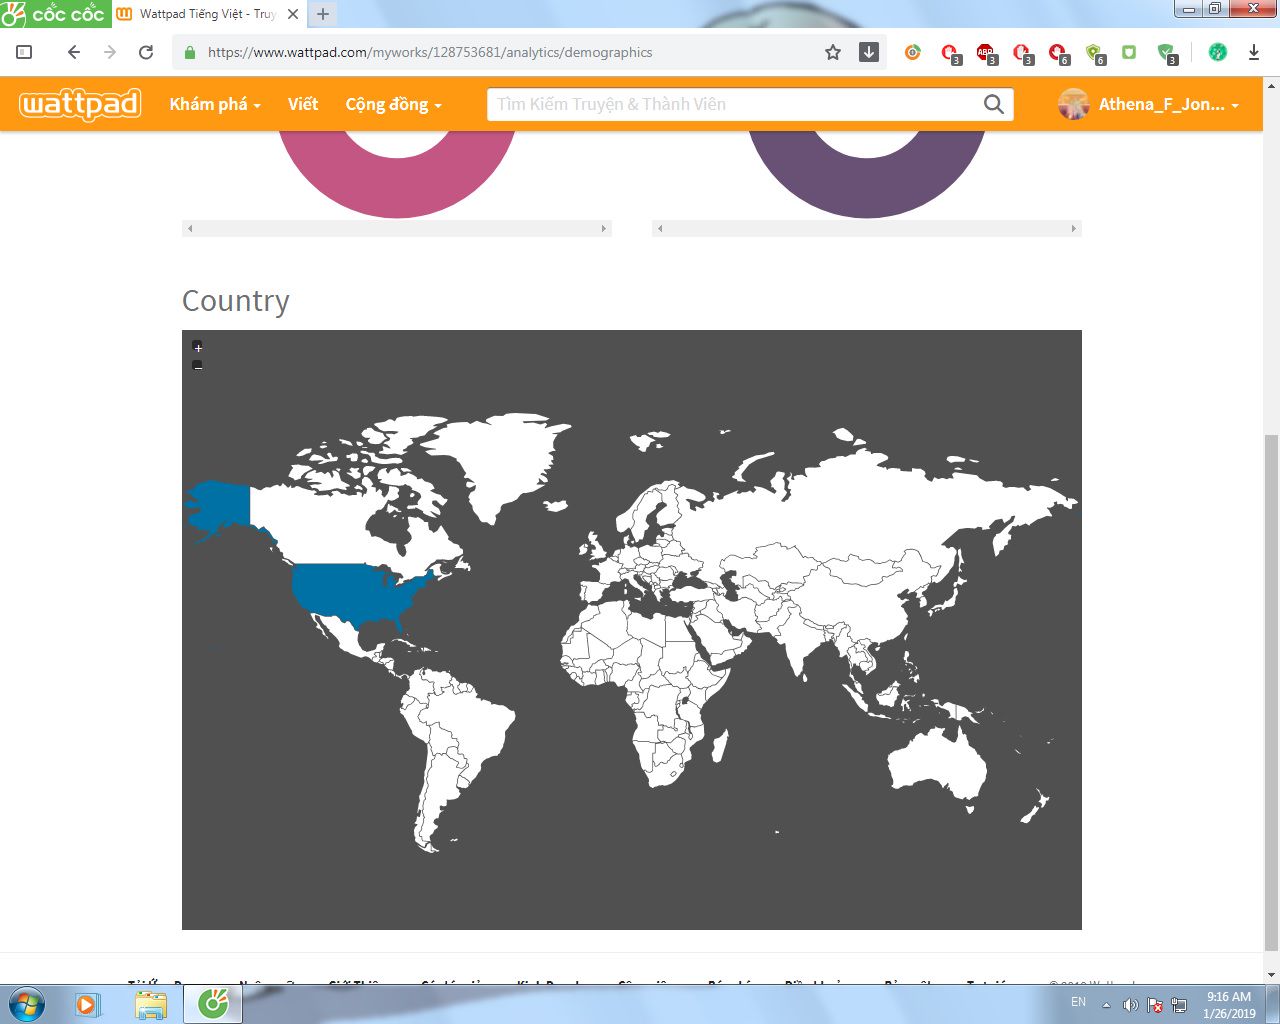Open a new browser tab
This screenshot has width=1280, height=1024.
pyautogui.click(x=323, y=14)
